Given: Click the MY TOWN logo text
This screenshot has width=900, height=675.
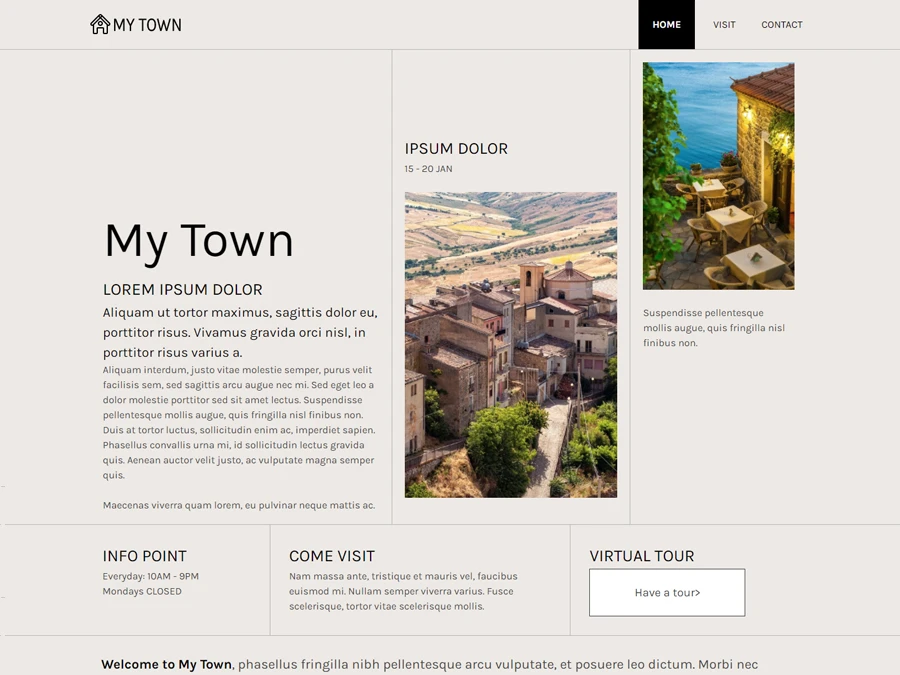Looking at the screenshot, I should (x=147, y=25).
